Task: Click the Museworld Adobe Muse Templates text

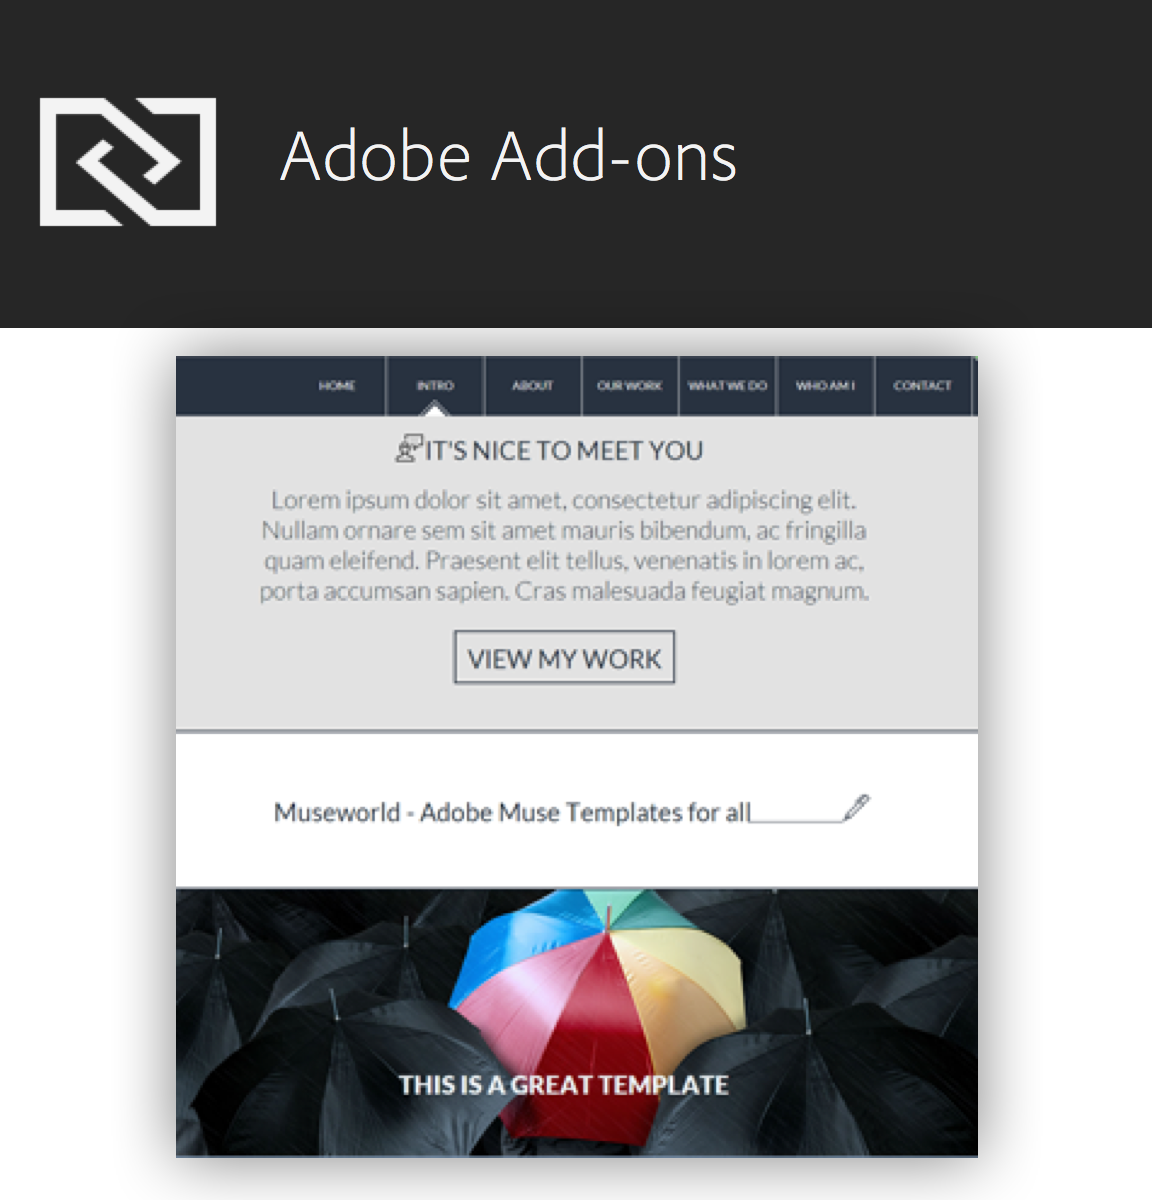Action: pos(512,812)
